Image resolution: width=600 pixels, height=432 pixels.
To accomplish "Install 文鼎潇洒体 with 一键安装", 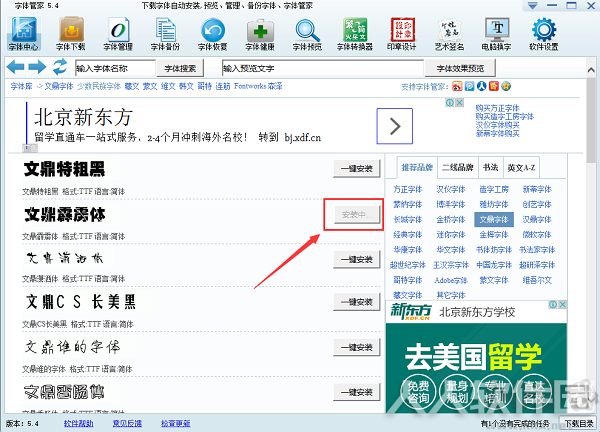I will 357,259.
